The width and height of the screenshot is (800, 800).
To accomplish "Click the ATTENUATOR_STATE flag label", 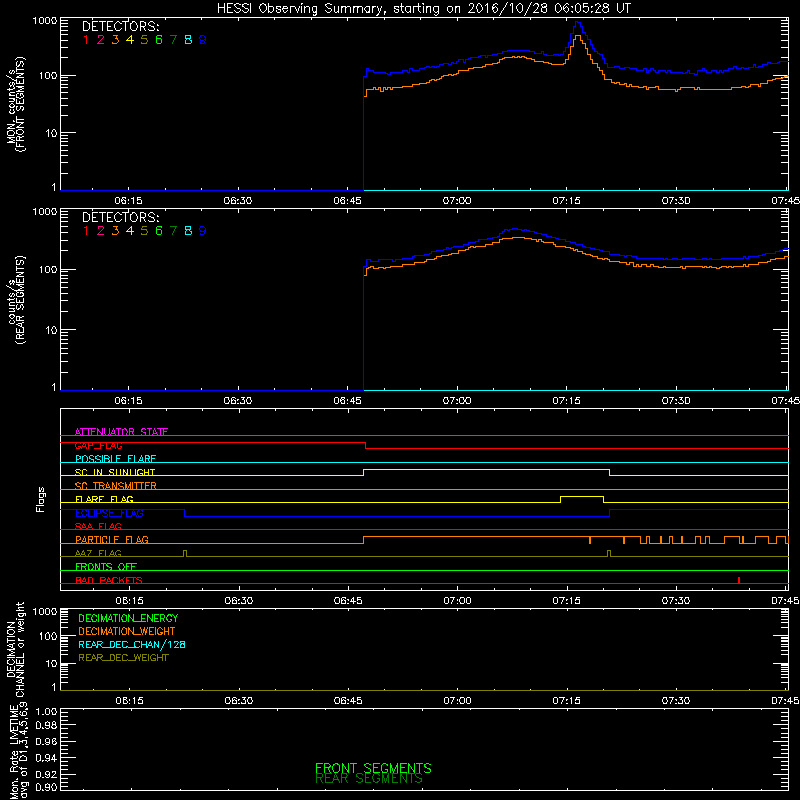I will click(121, 432).
